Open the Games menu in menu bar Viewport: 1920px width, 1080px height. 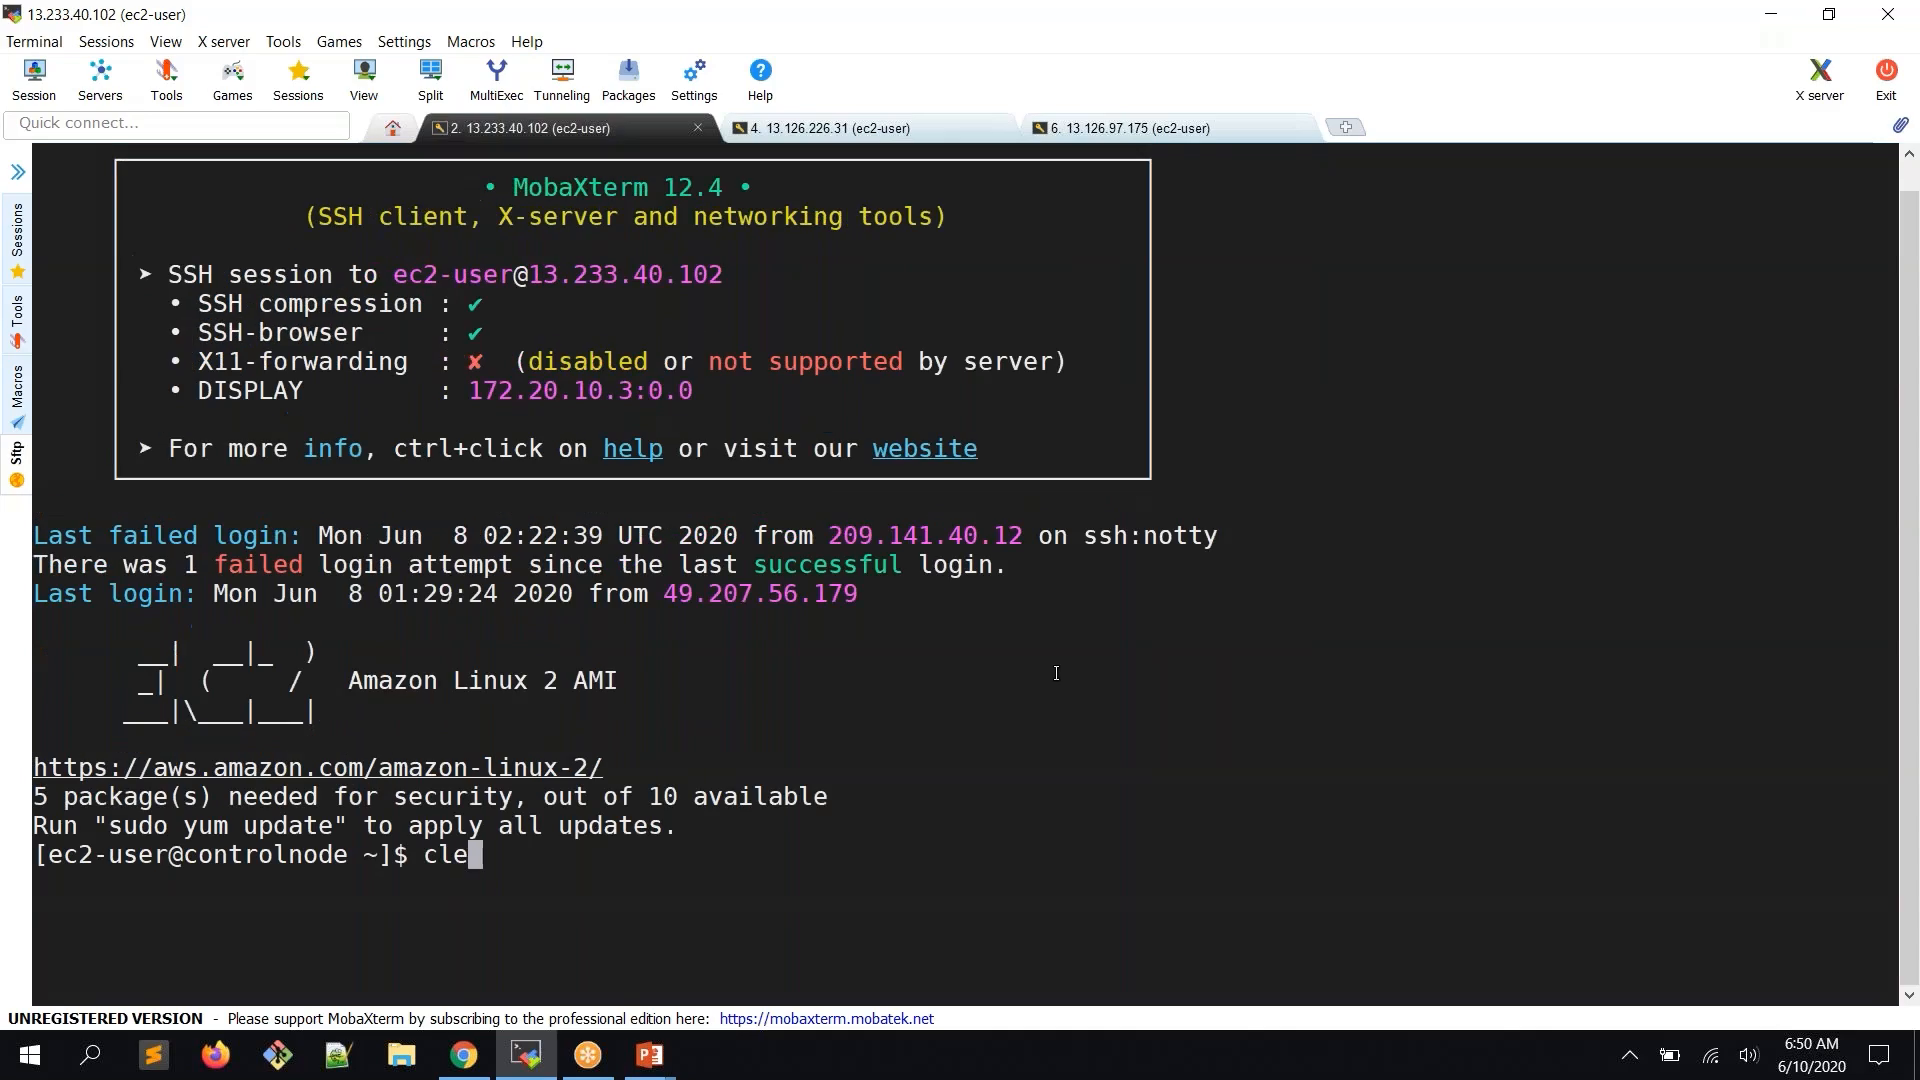tap(339, 41)
